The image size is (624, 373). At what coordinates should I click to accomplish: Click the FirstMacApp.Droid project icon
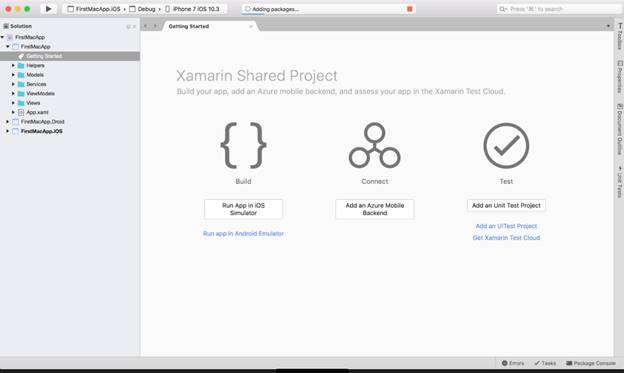(16, 122)
